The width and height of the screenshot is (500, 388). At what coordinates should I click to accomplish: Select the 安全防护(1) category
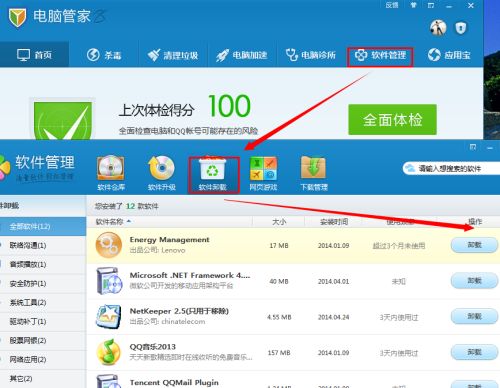[43, 284]
